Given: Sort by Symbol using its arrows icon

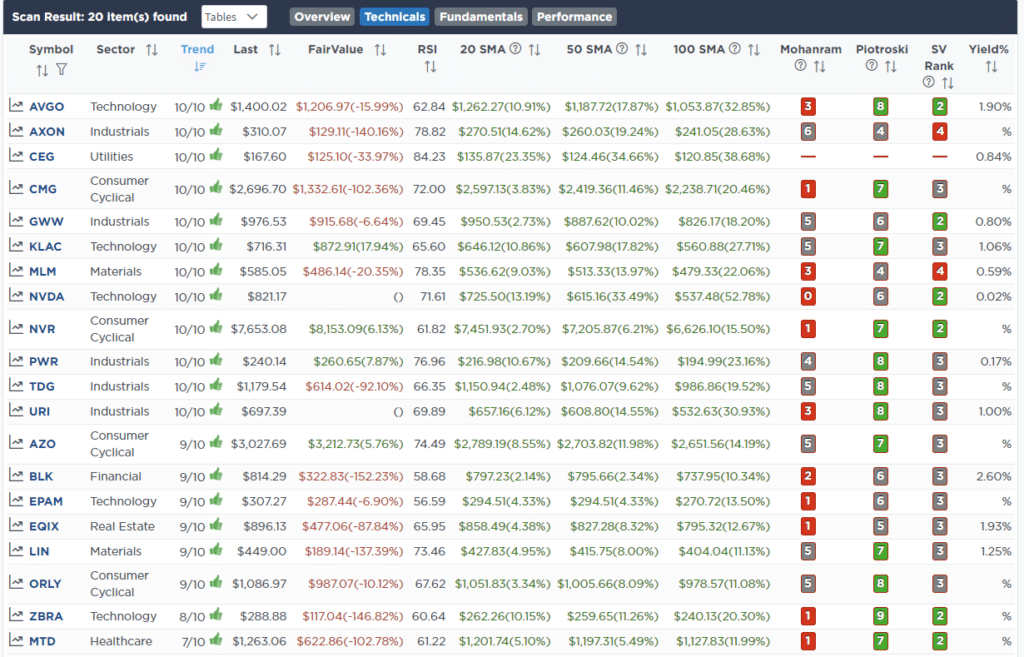Looking at the screenshot, I should (x=42, y=70).
